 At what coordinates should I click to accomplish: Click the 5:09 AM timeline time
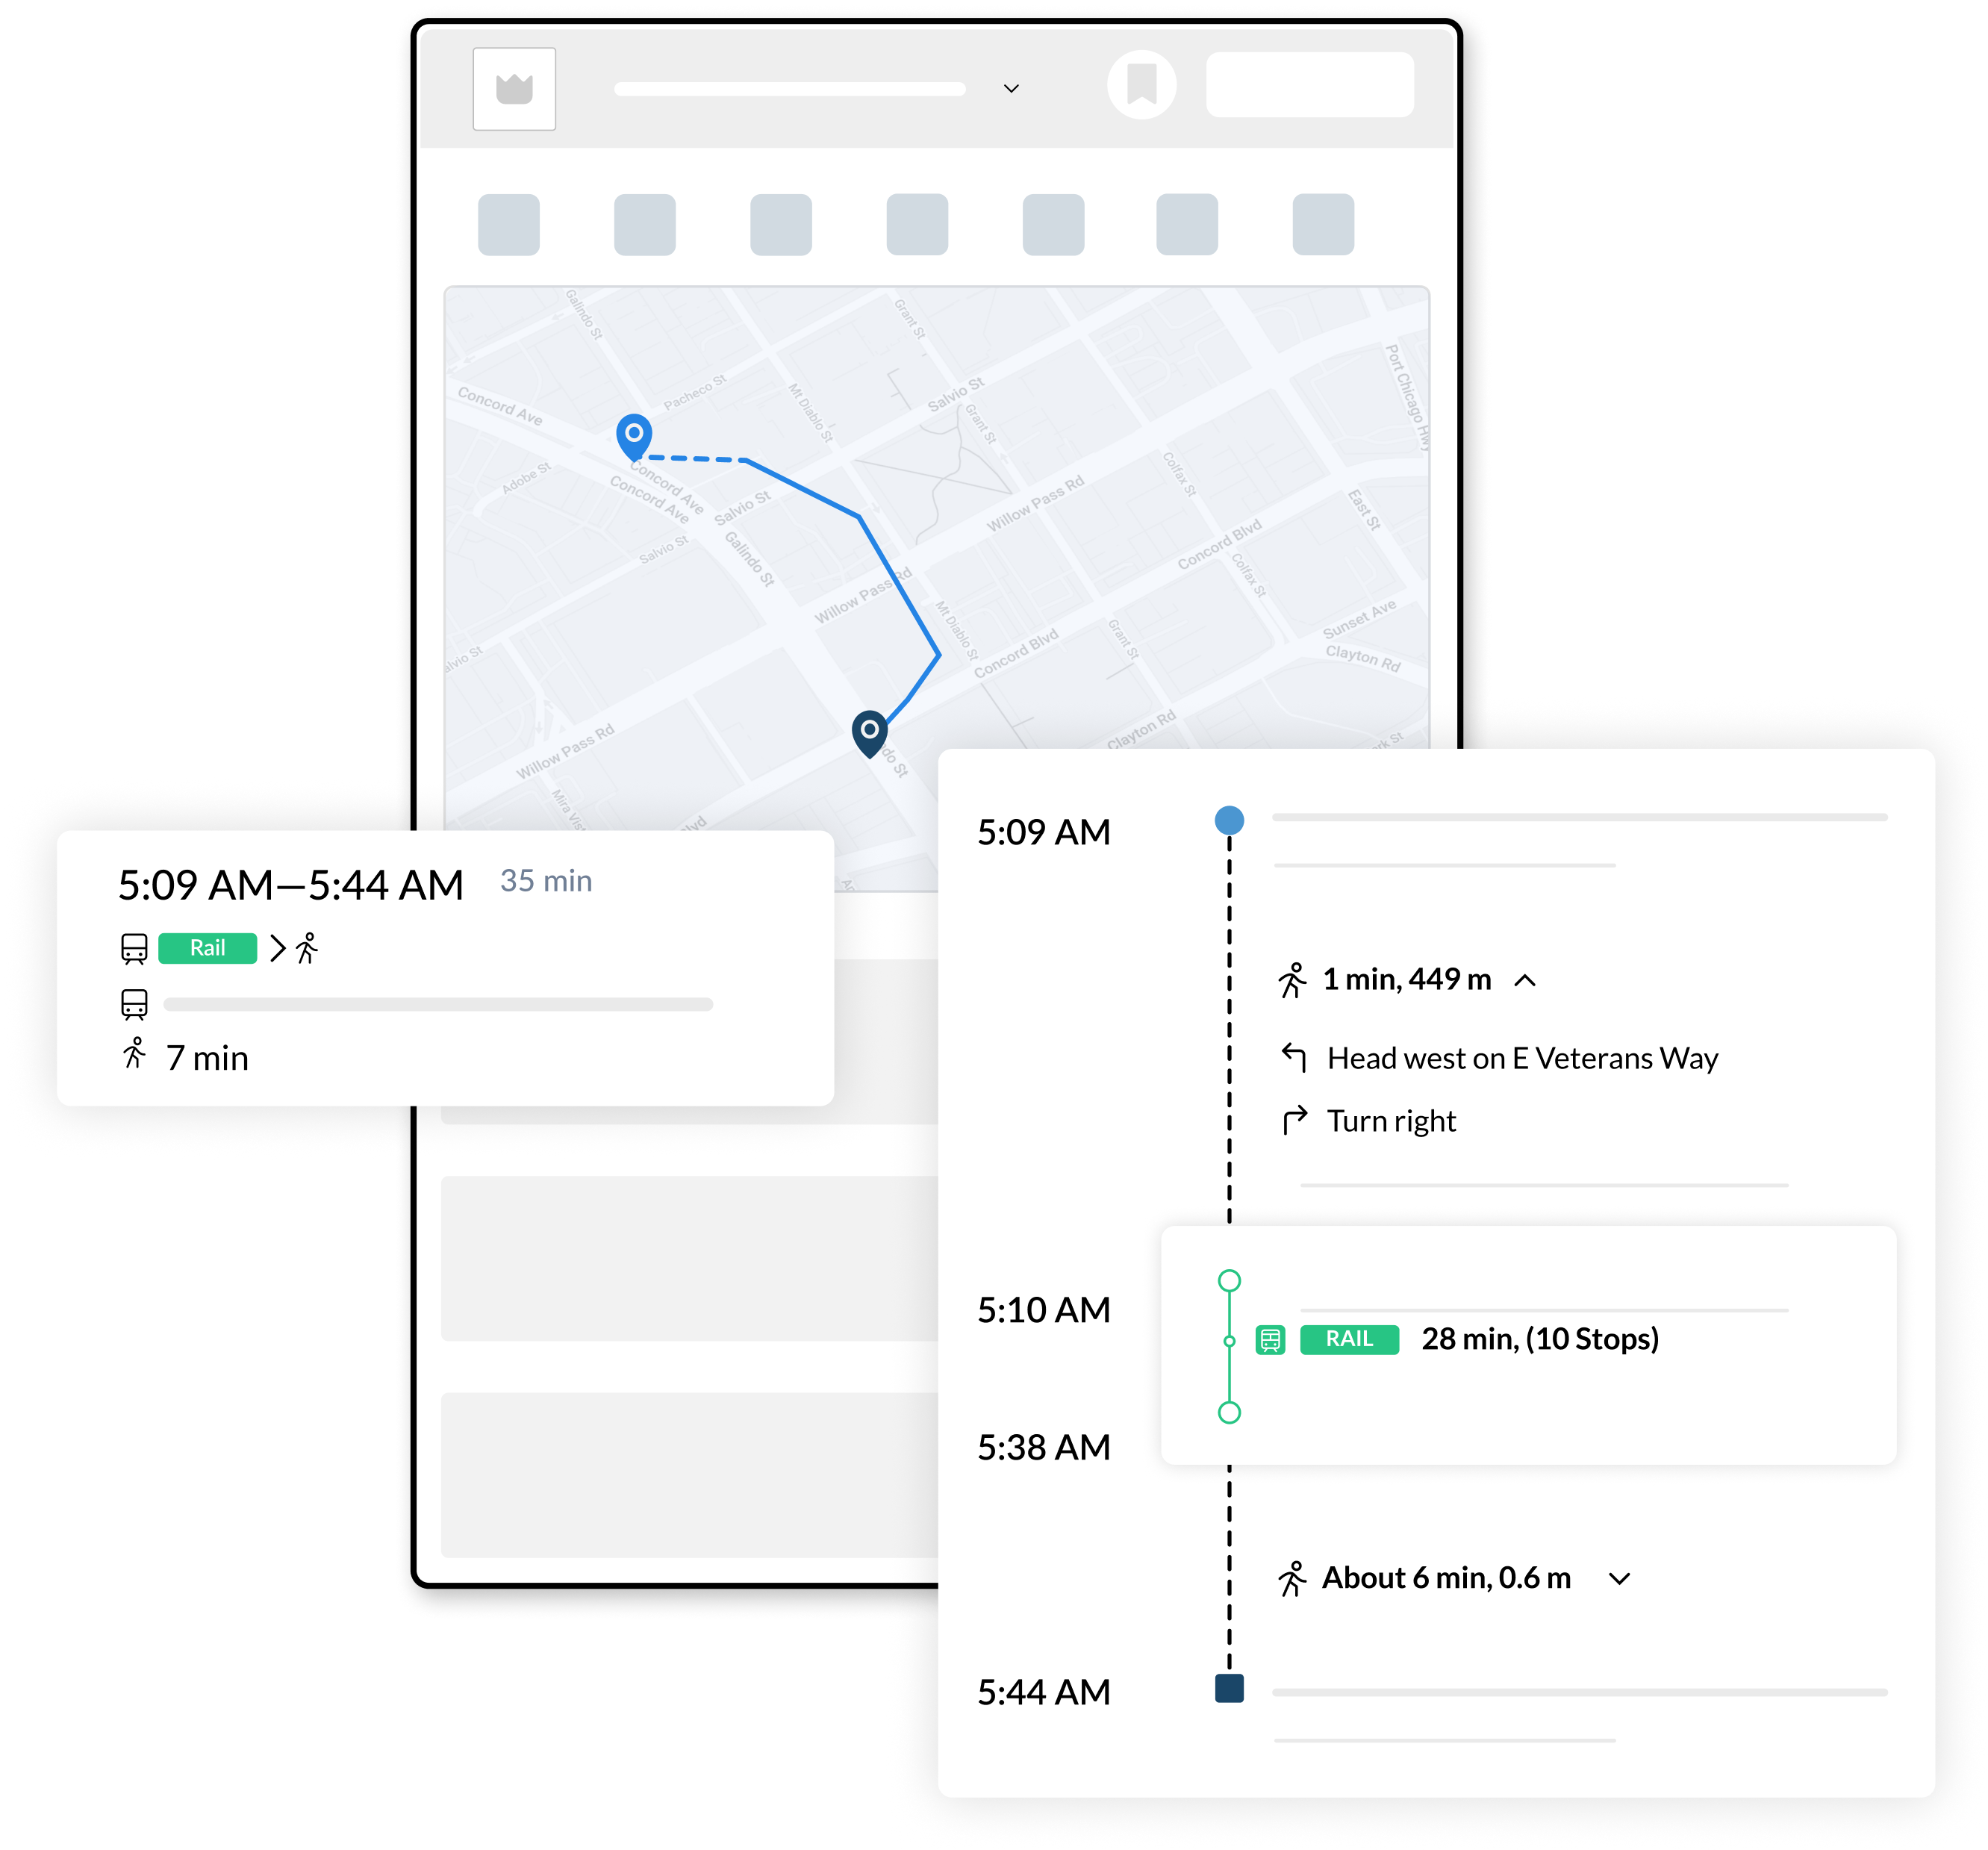(1043, 832)
